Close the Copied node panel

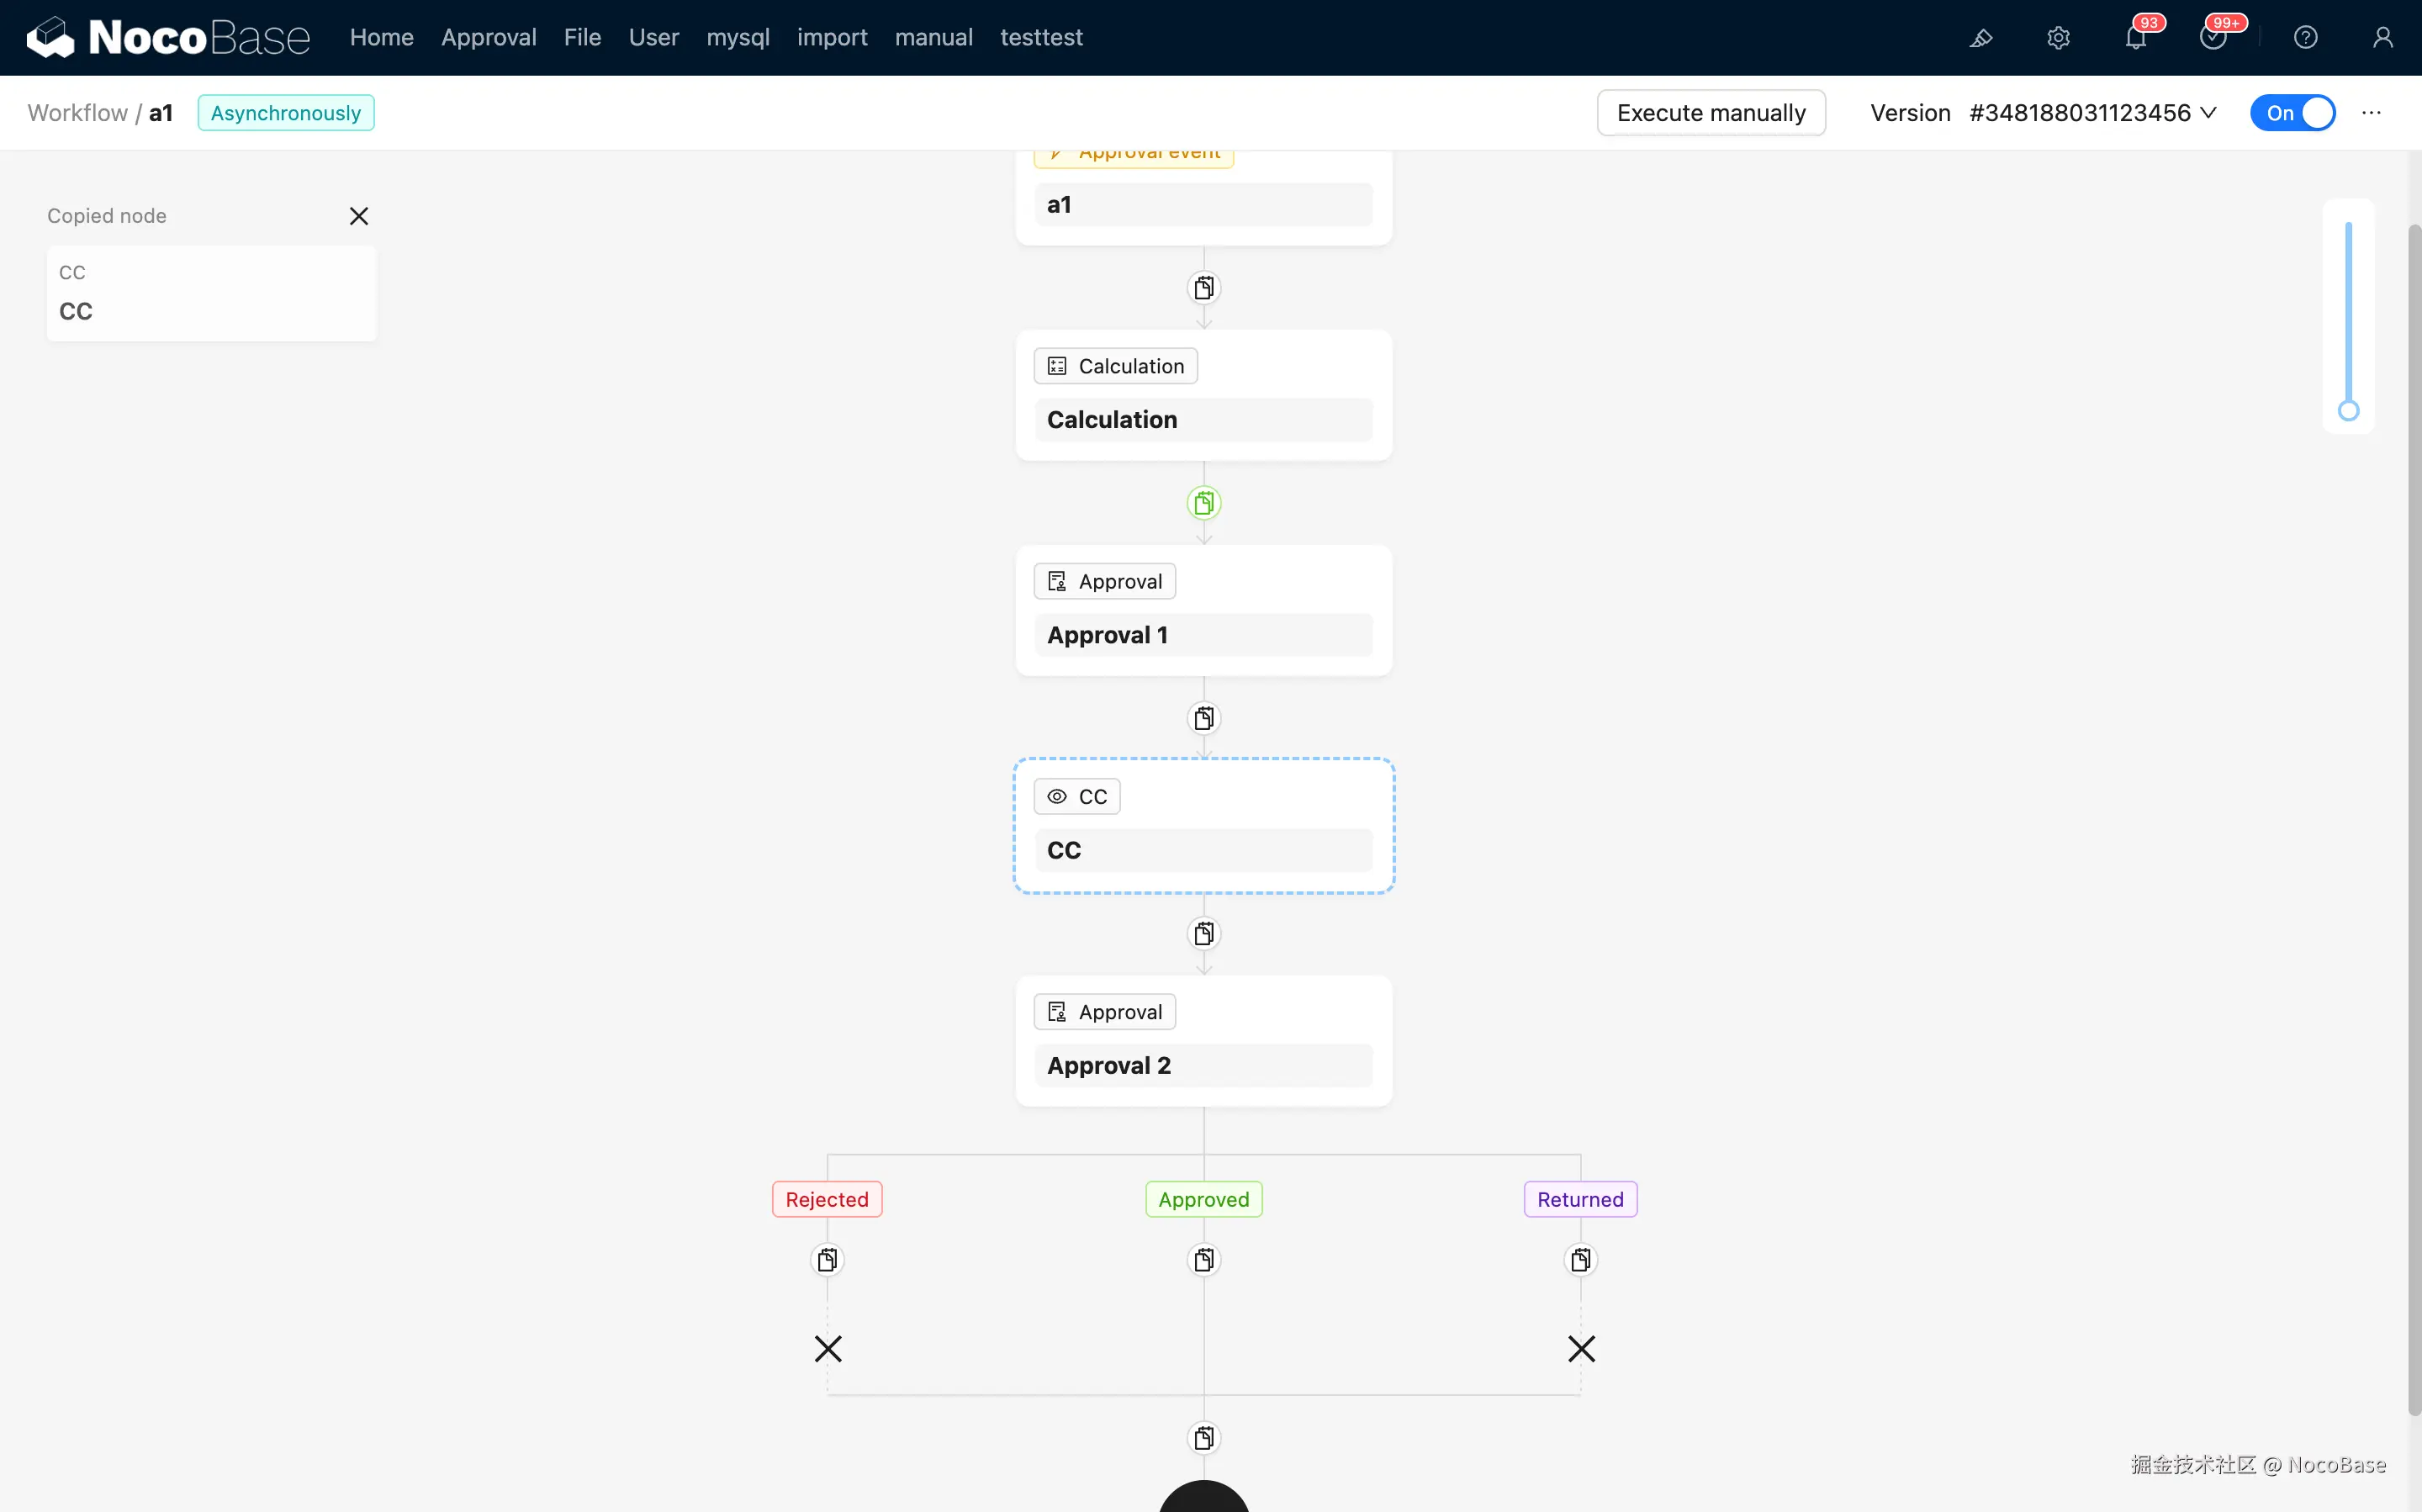coord(359,216)
